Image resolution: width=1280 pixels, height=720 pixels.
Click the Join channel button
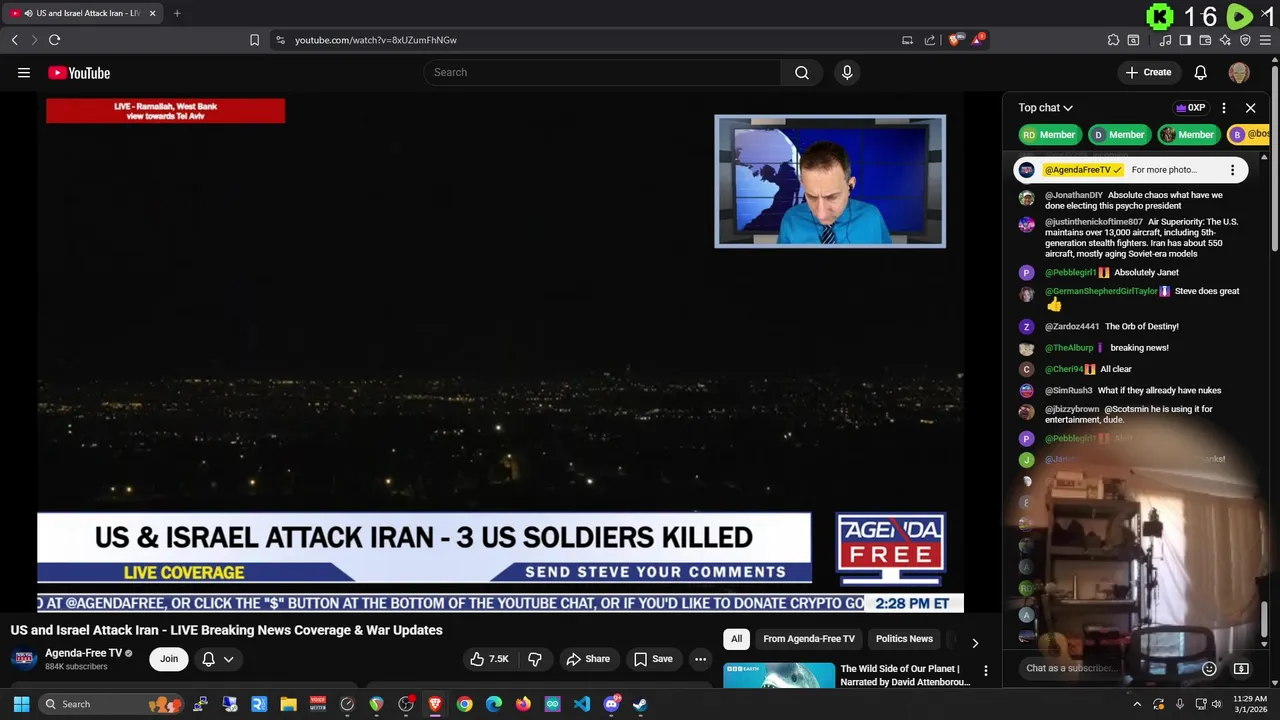pos(169,659)
